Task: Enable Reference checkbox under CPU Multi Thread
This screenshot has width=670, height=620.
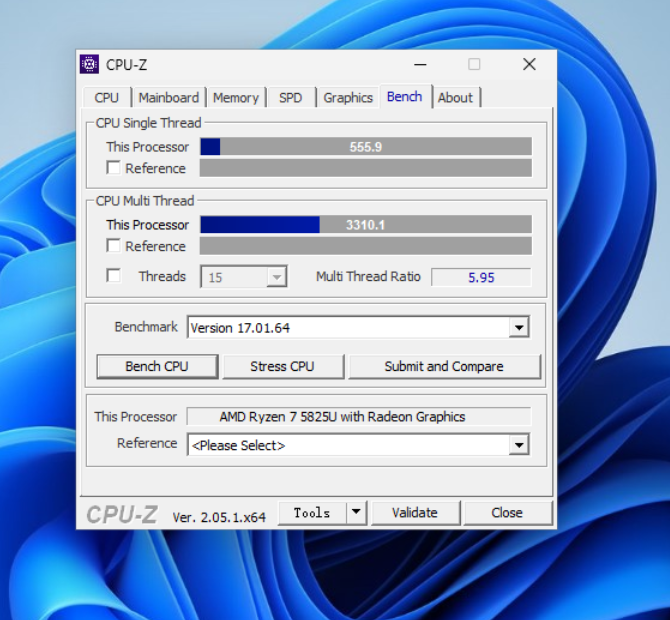Action: [113, 246]
